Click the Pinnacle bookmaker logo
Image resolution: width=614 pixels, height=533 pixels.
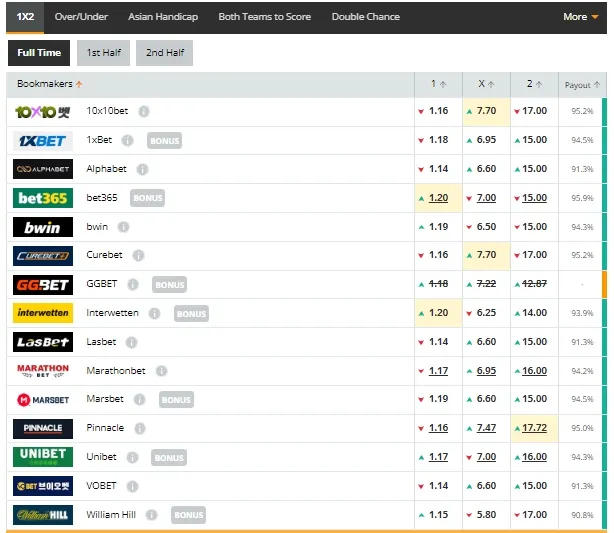[43, 428]
